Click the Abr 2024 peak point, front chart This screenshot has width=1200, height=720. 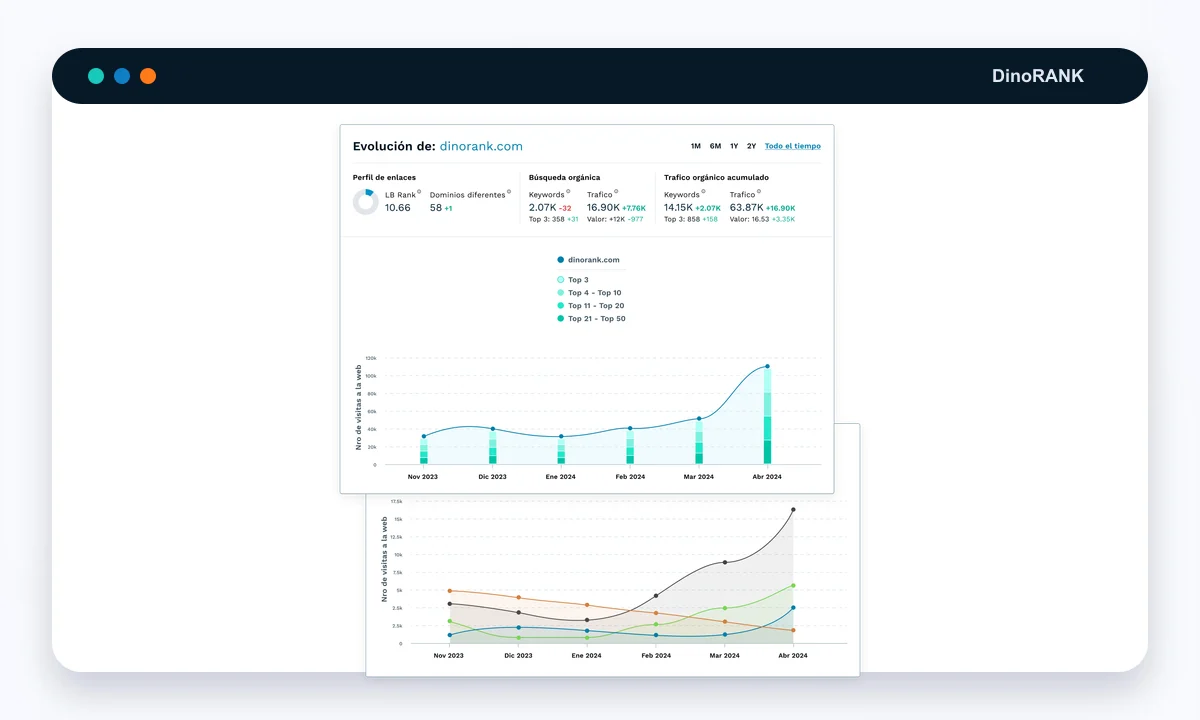click(x=768, y=366)
